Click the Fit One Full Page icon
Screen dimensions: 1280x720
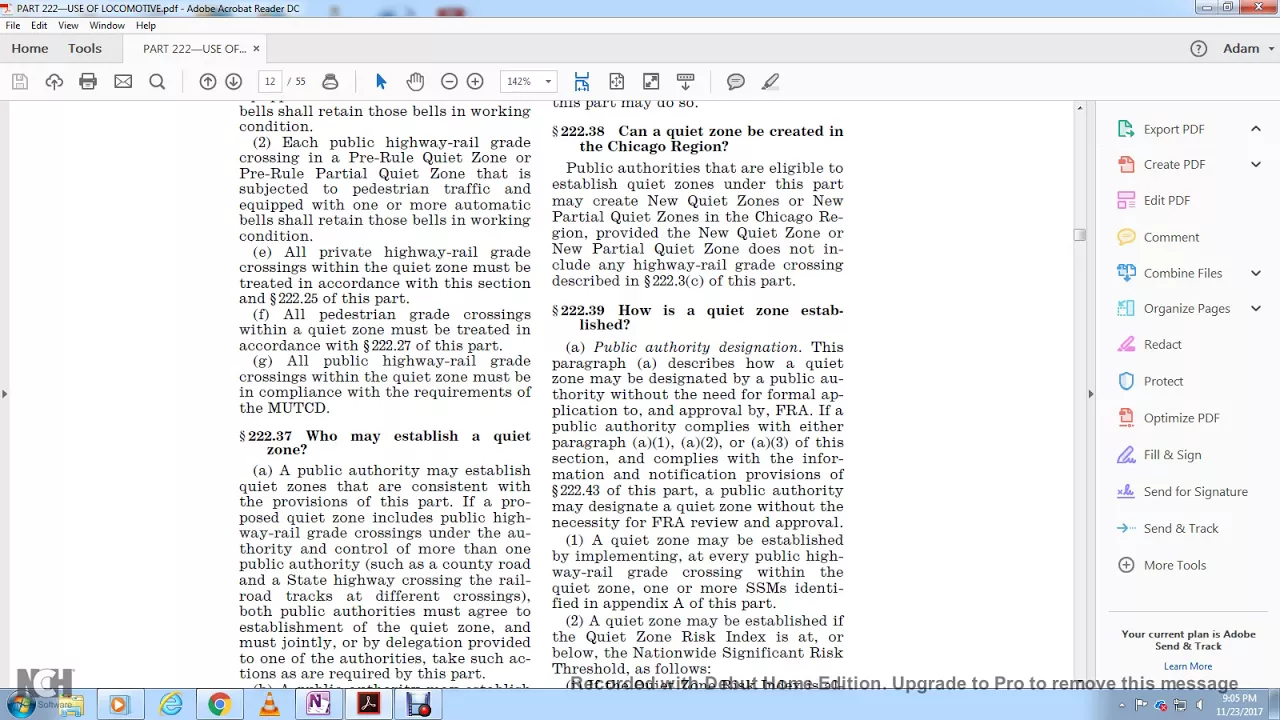pos(616,82)
